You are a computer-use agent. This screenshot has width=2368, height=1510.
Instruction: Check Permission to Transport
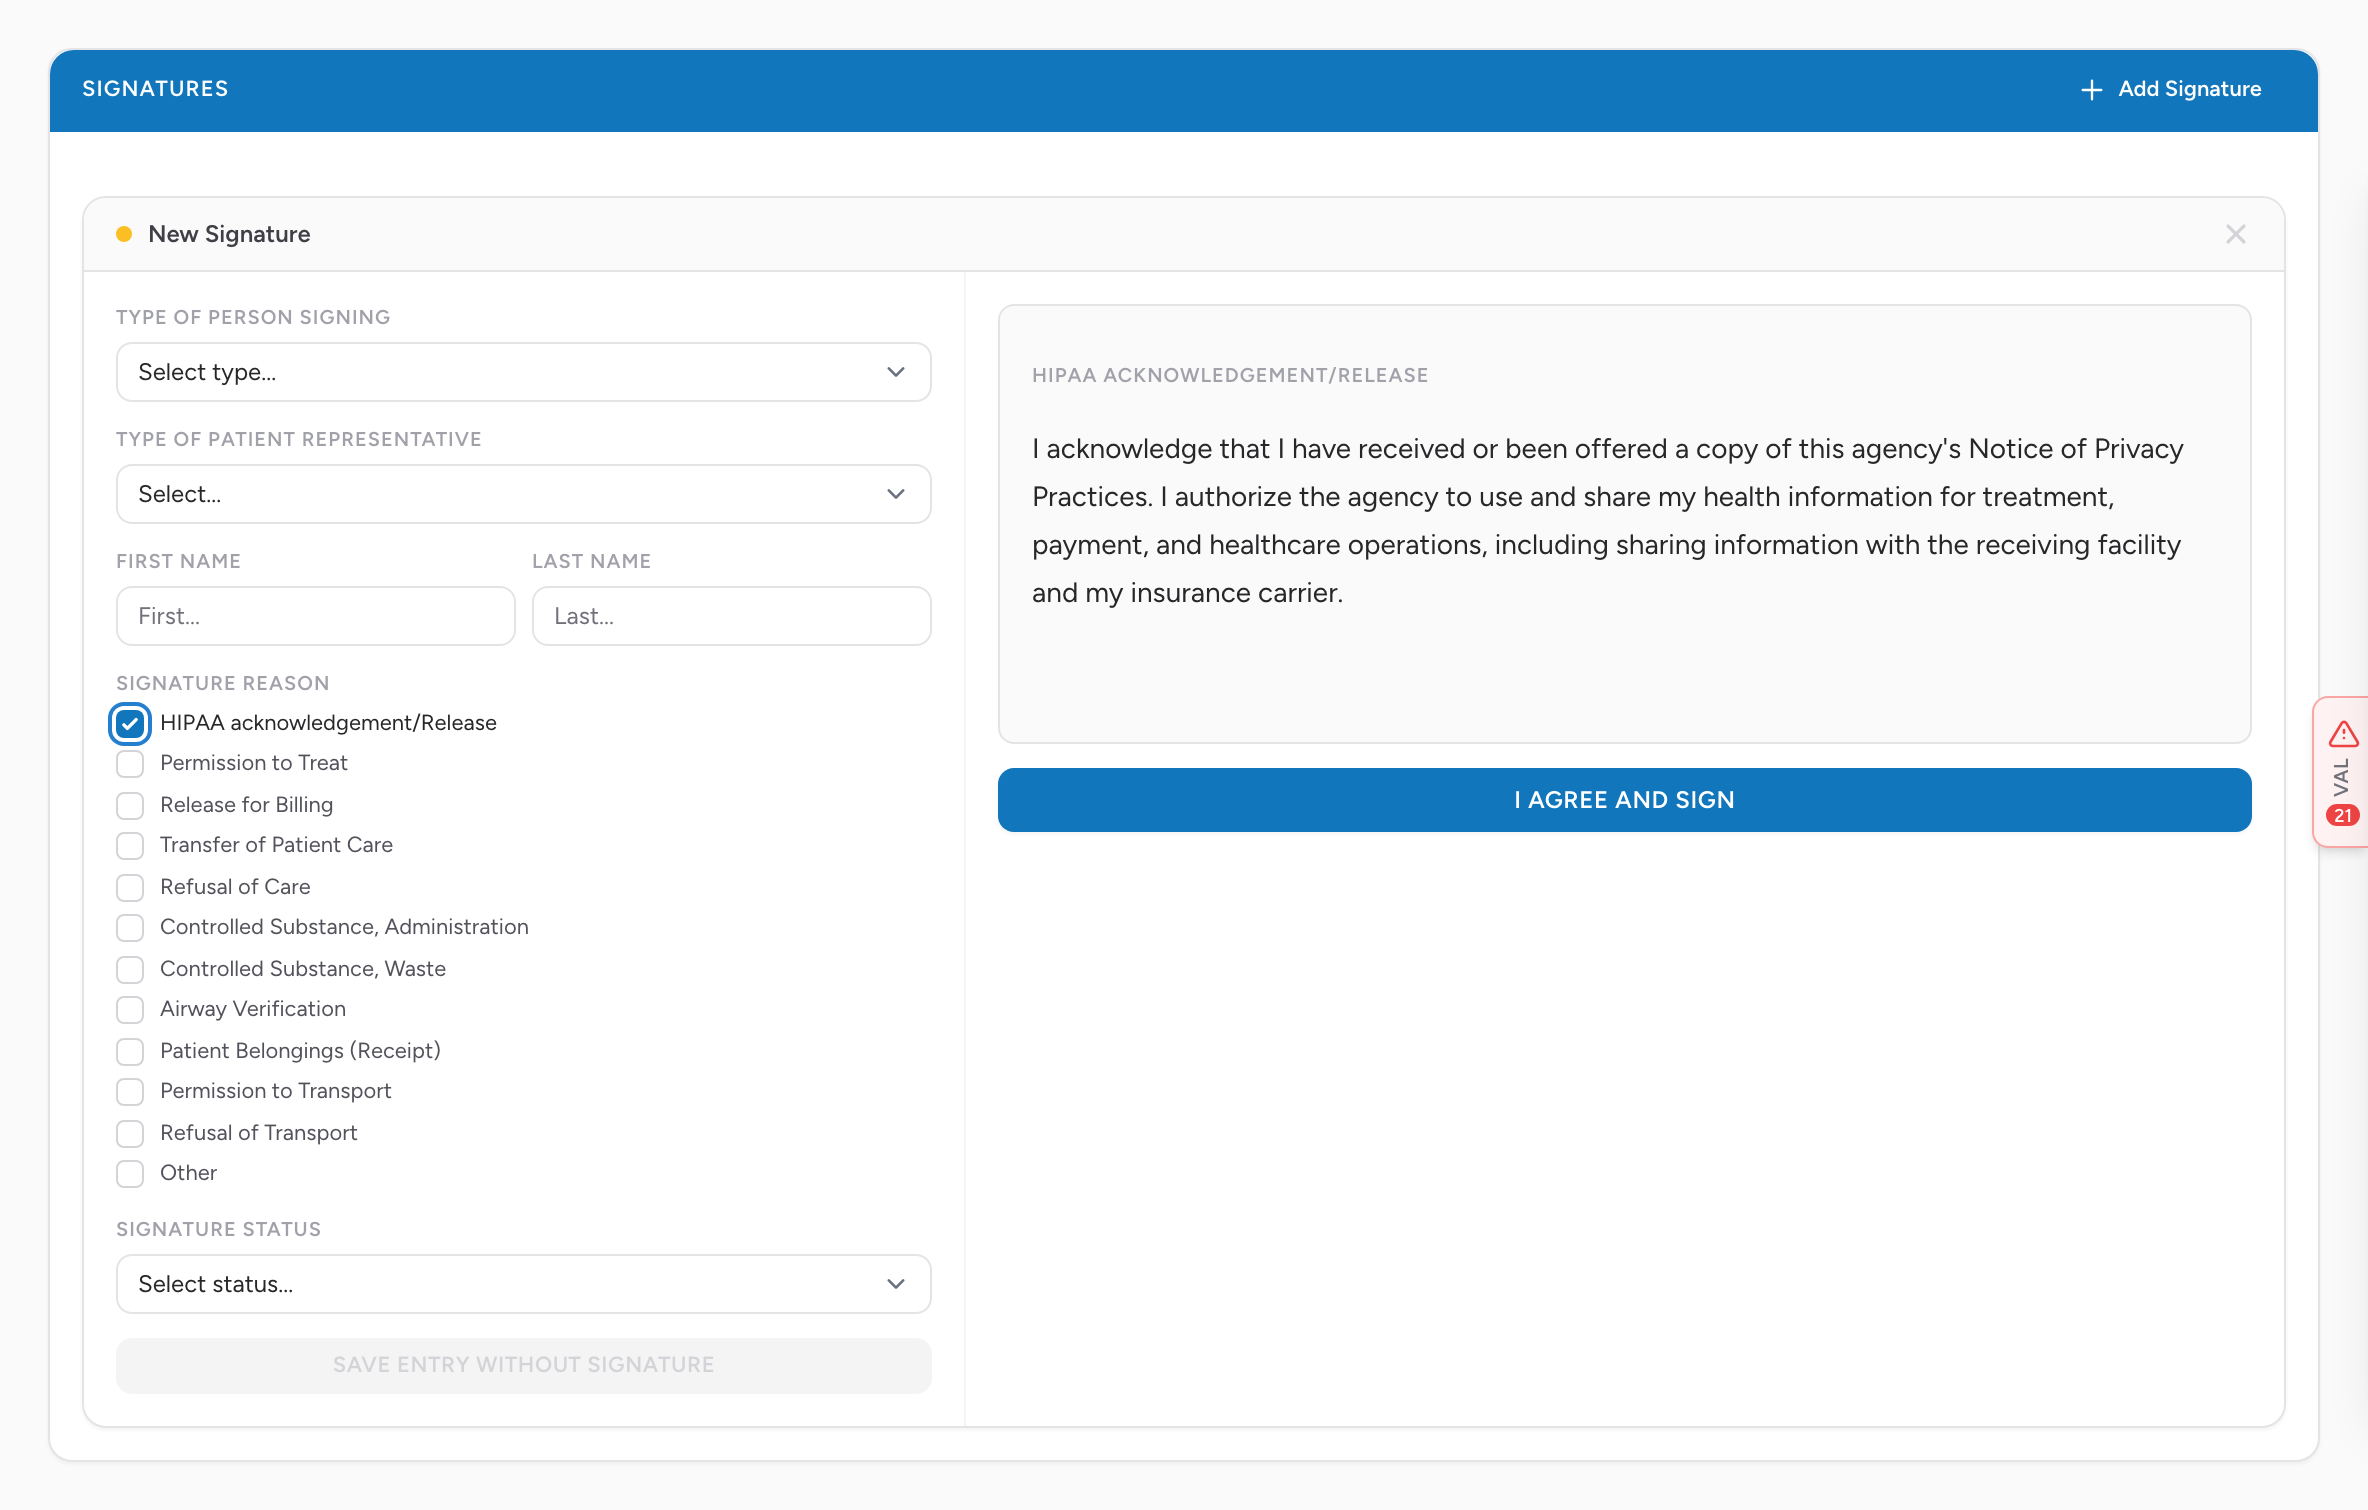(130, 1092)
